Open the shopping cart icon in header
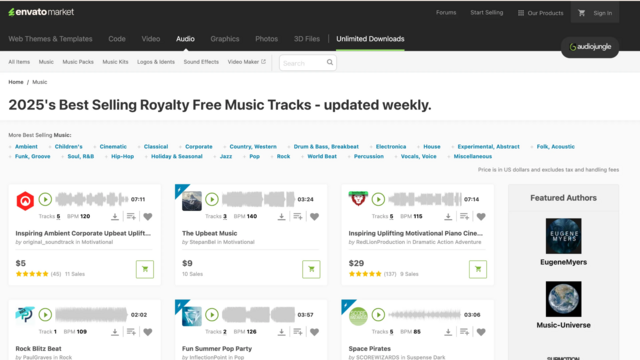 [x=582, y=13]
